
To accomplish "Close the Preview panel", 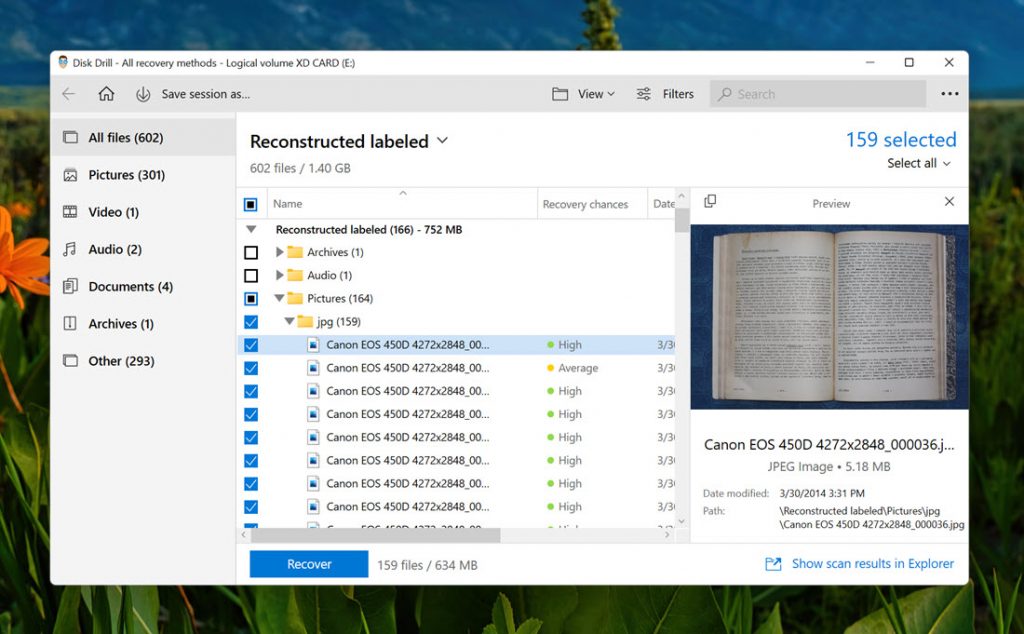I will coord(949,202).
